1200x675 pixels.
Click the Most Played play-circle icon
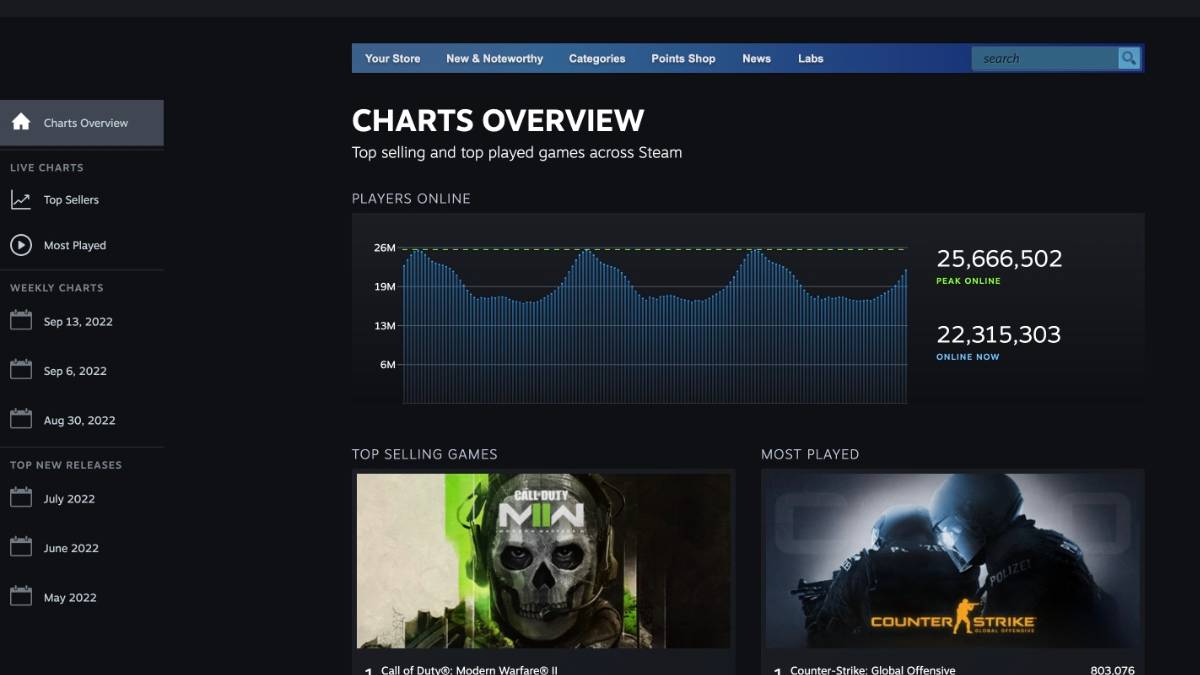(x=21, y=245)
